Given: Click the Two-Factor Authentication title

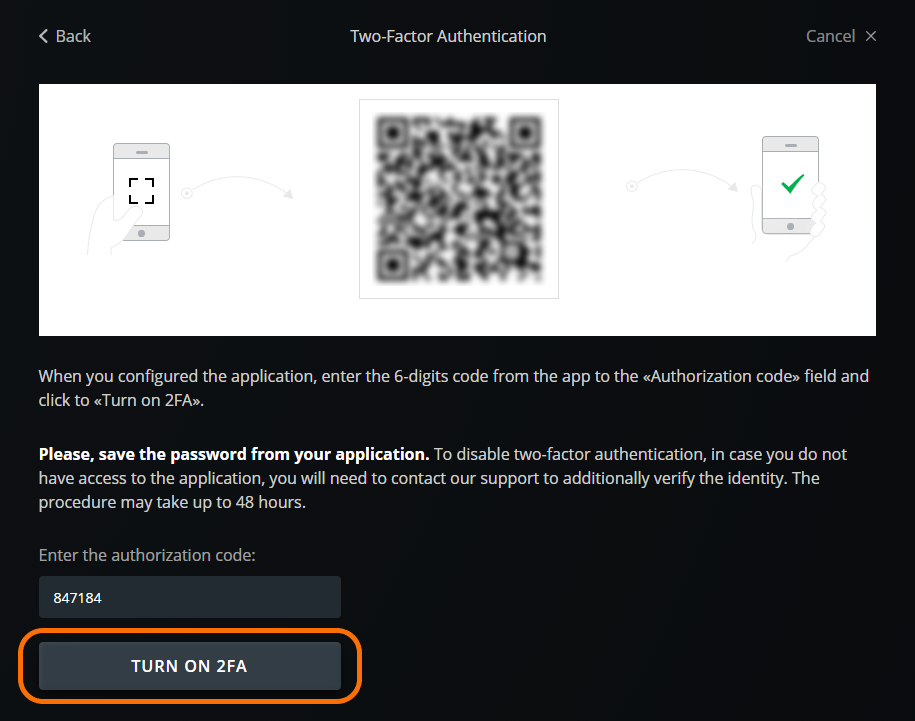Looking at the screenshot, I should [x=448, y=36].
